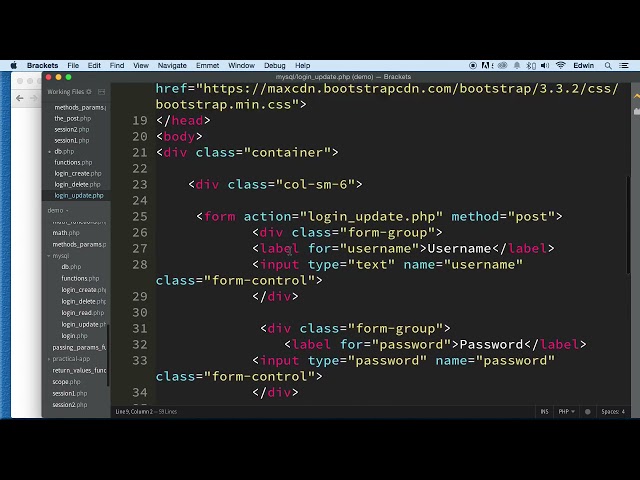Open scope.php in project tree

point(66,382)
